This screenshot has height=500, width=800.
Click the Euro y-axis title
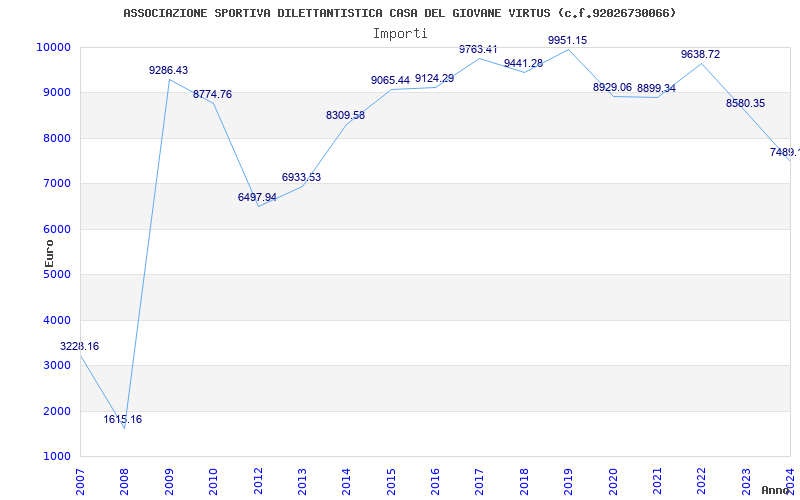(x=49, y=254)
